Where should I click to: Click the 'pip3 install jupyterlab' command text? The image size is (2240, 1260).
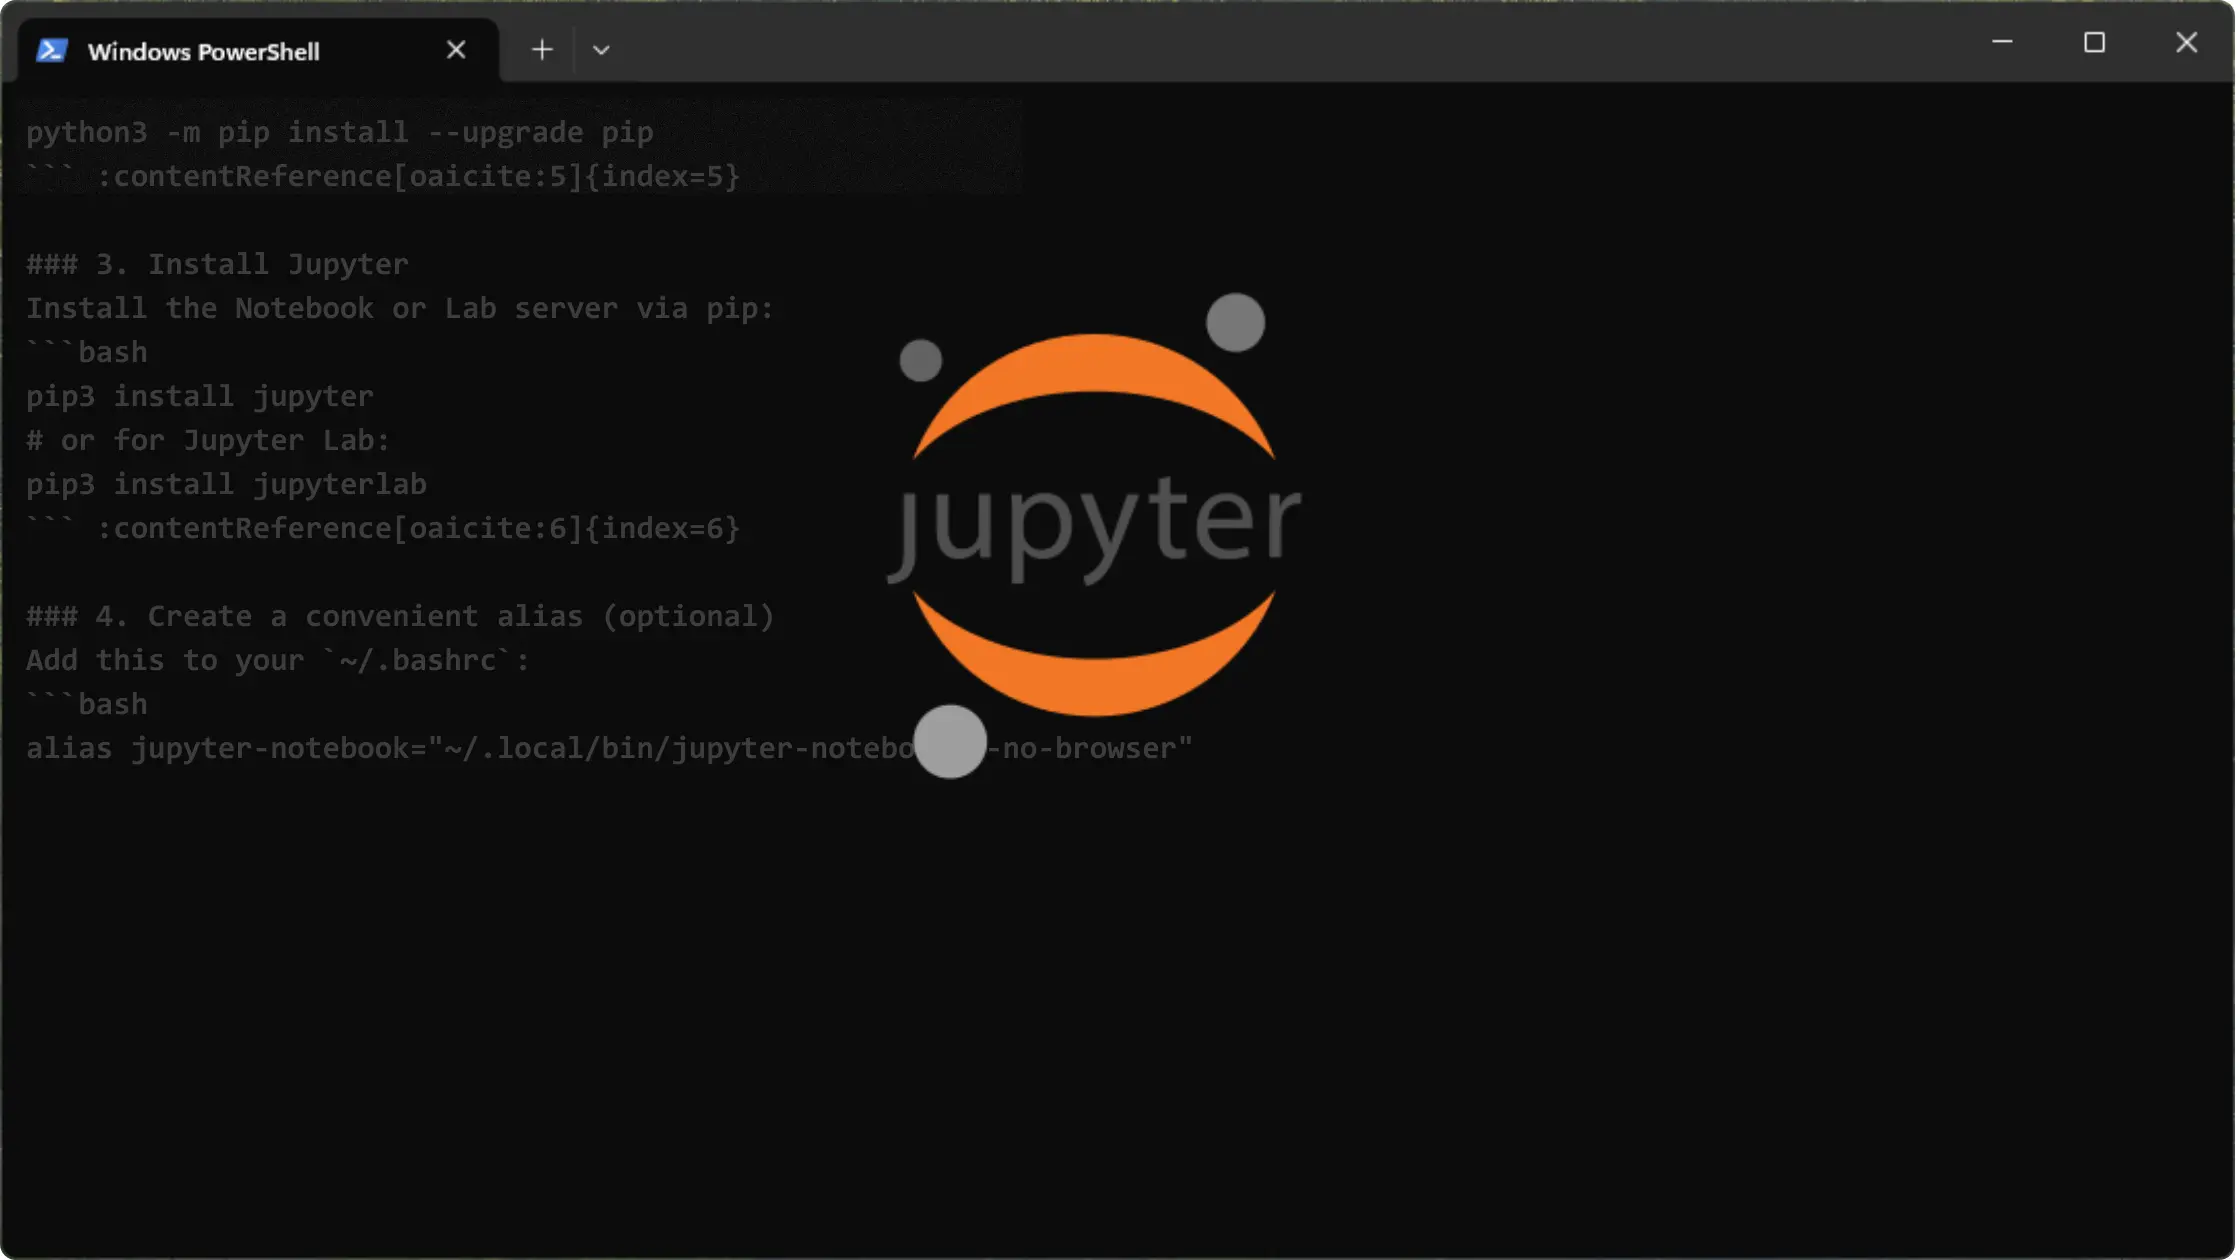click(x=226, y=484)
